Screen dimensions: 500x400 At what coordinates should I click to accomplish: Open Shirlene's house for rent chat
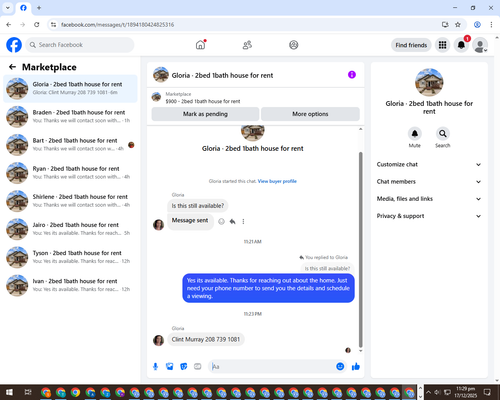tap(70, 201)
